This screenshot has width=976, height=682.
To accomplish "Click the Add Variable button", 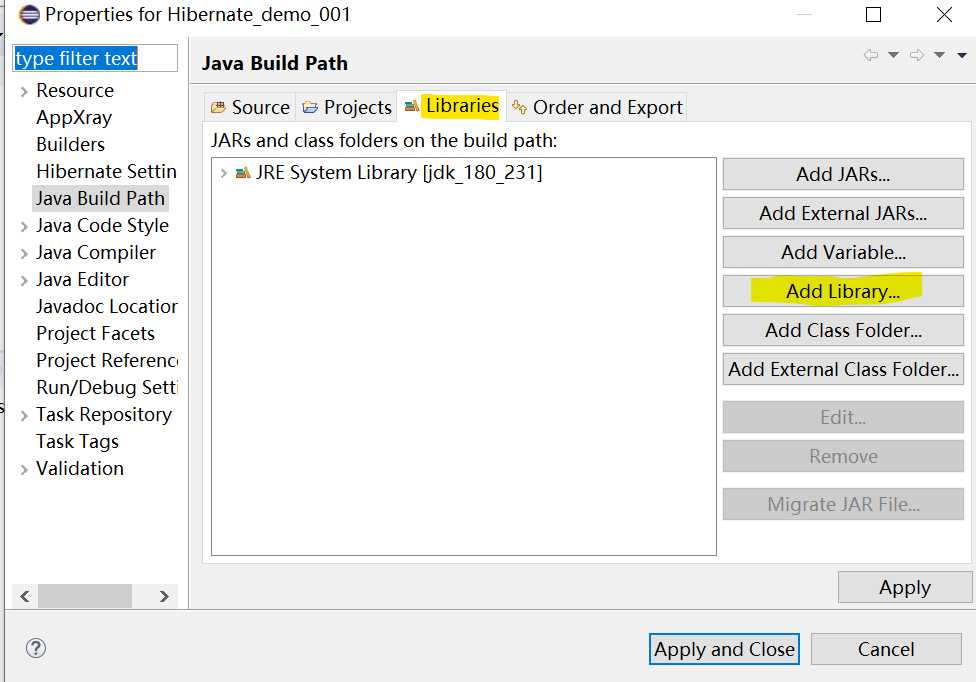I will (x=843, y=252).
